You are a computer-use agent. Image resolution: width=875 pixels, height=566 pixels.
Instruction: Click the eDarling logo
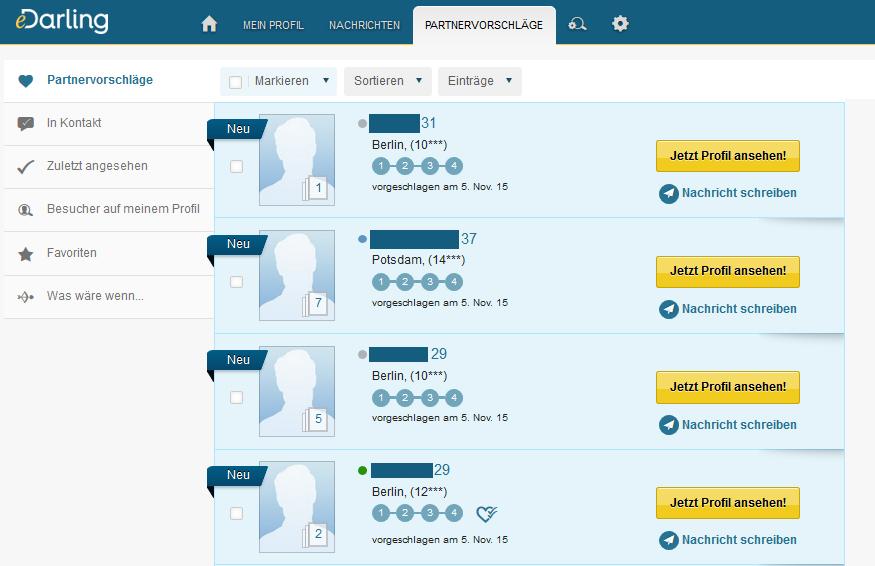click(62, 21)
